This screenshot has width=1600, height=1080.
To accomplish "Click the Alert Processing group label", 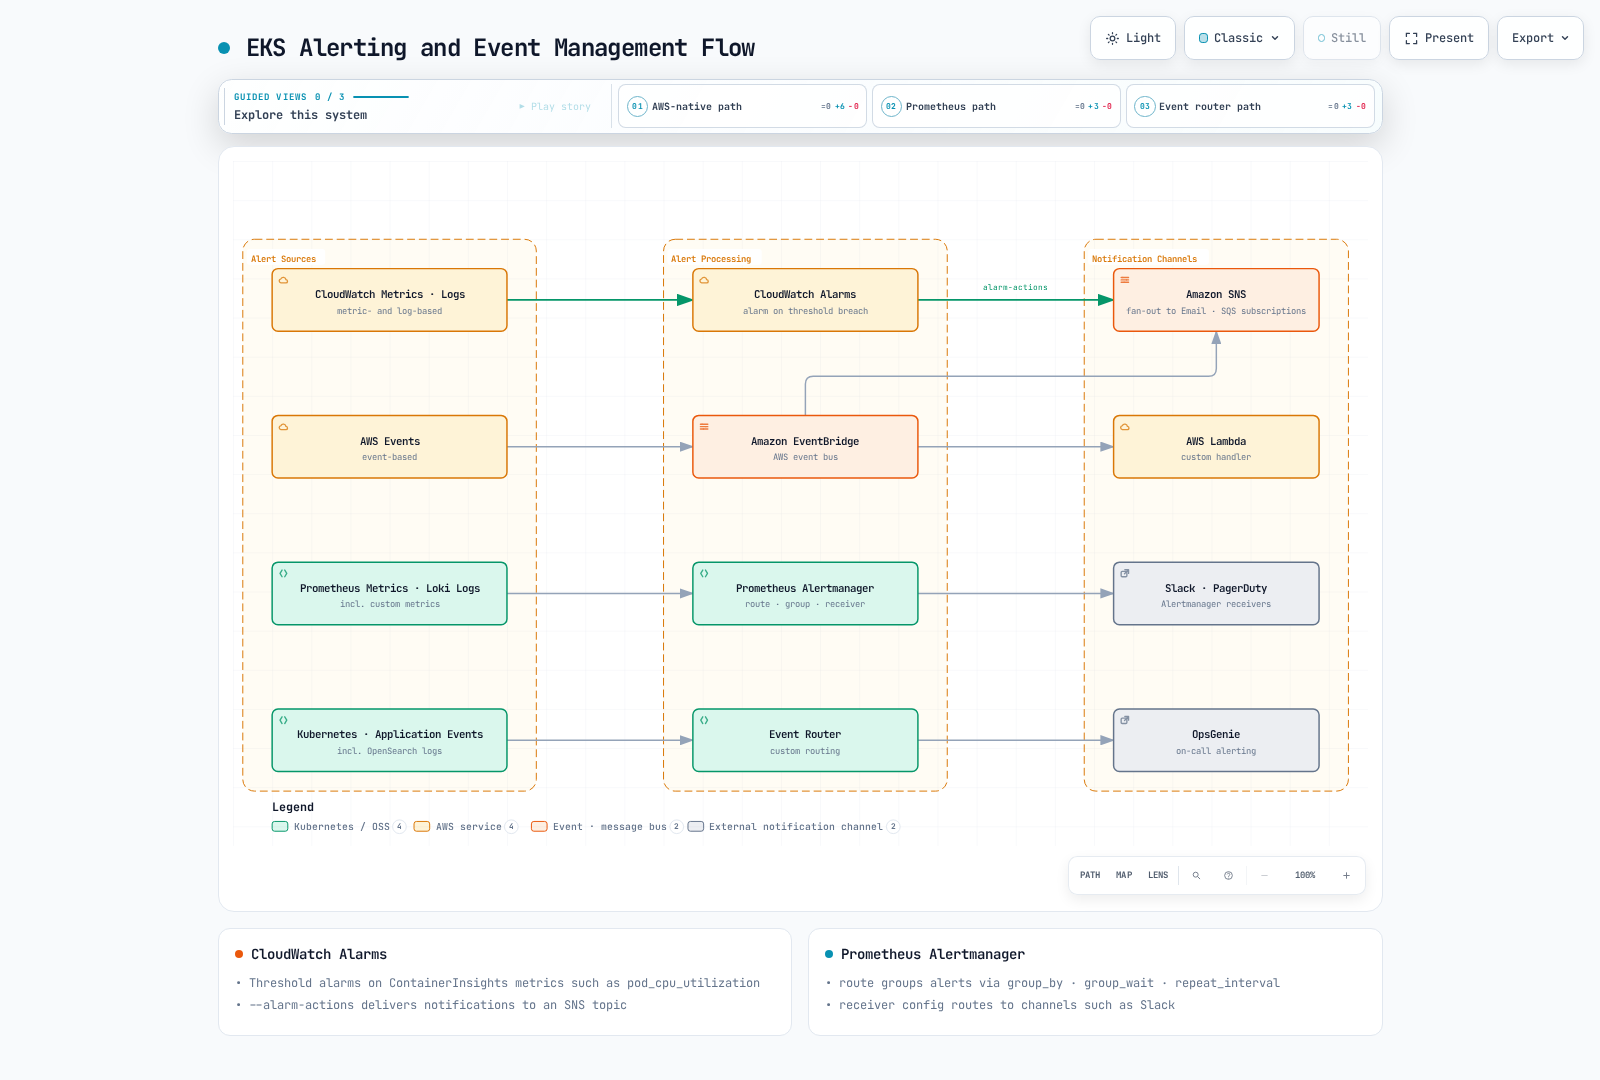I will 711,259.
